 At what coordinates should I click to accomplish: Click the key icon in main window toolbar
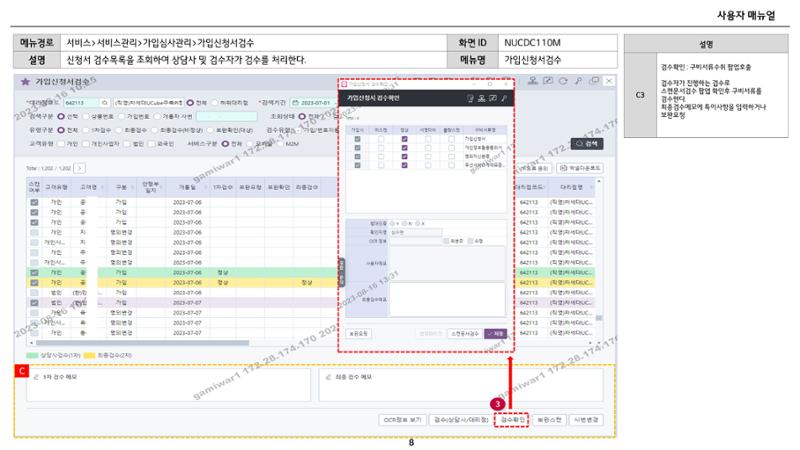click(x=579, y=81)
